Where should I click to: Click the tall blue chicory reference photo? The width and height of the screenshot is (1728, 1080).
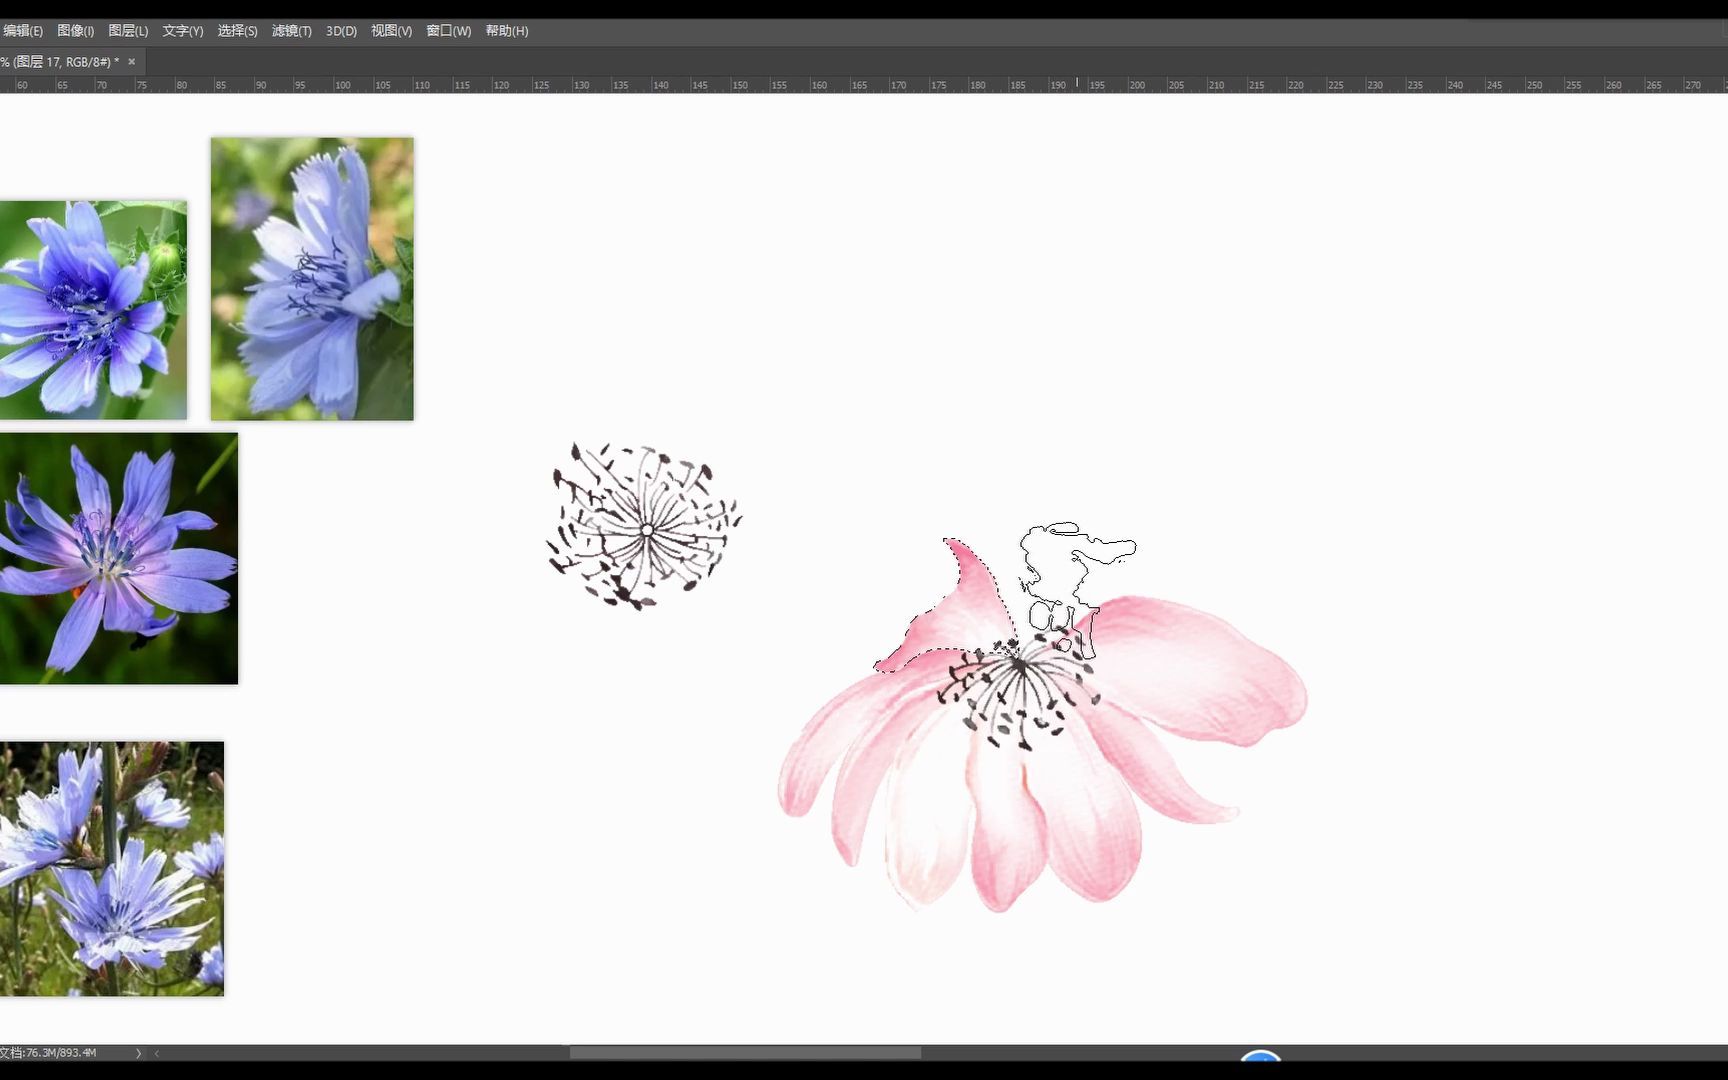(x=312, y=279)
